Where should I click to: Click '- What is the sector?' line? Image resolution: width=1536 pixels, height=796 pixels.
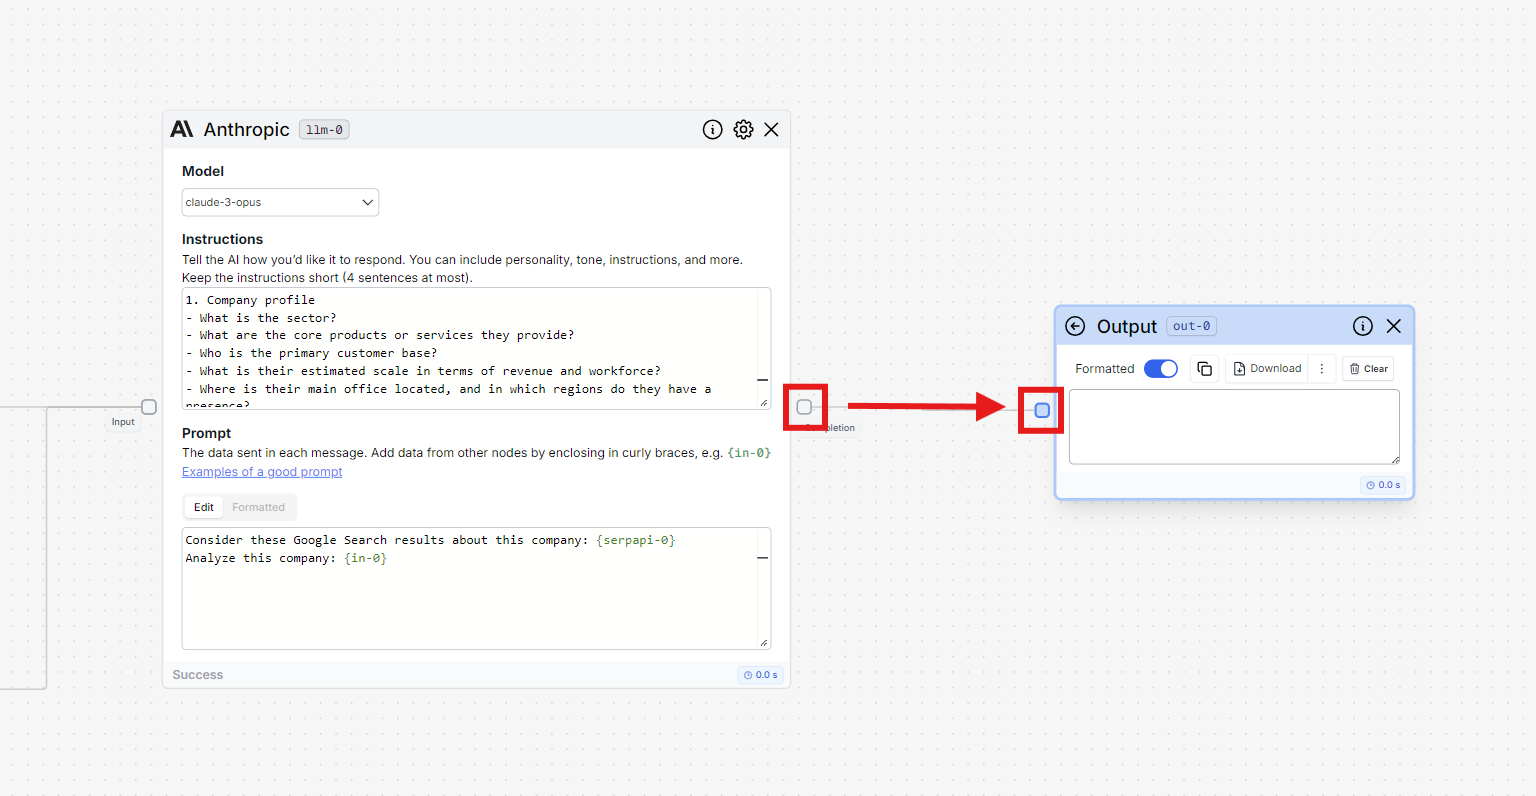pos(261,318)
